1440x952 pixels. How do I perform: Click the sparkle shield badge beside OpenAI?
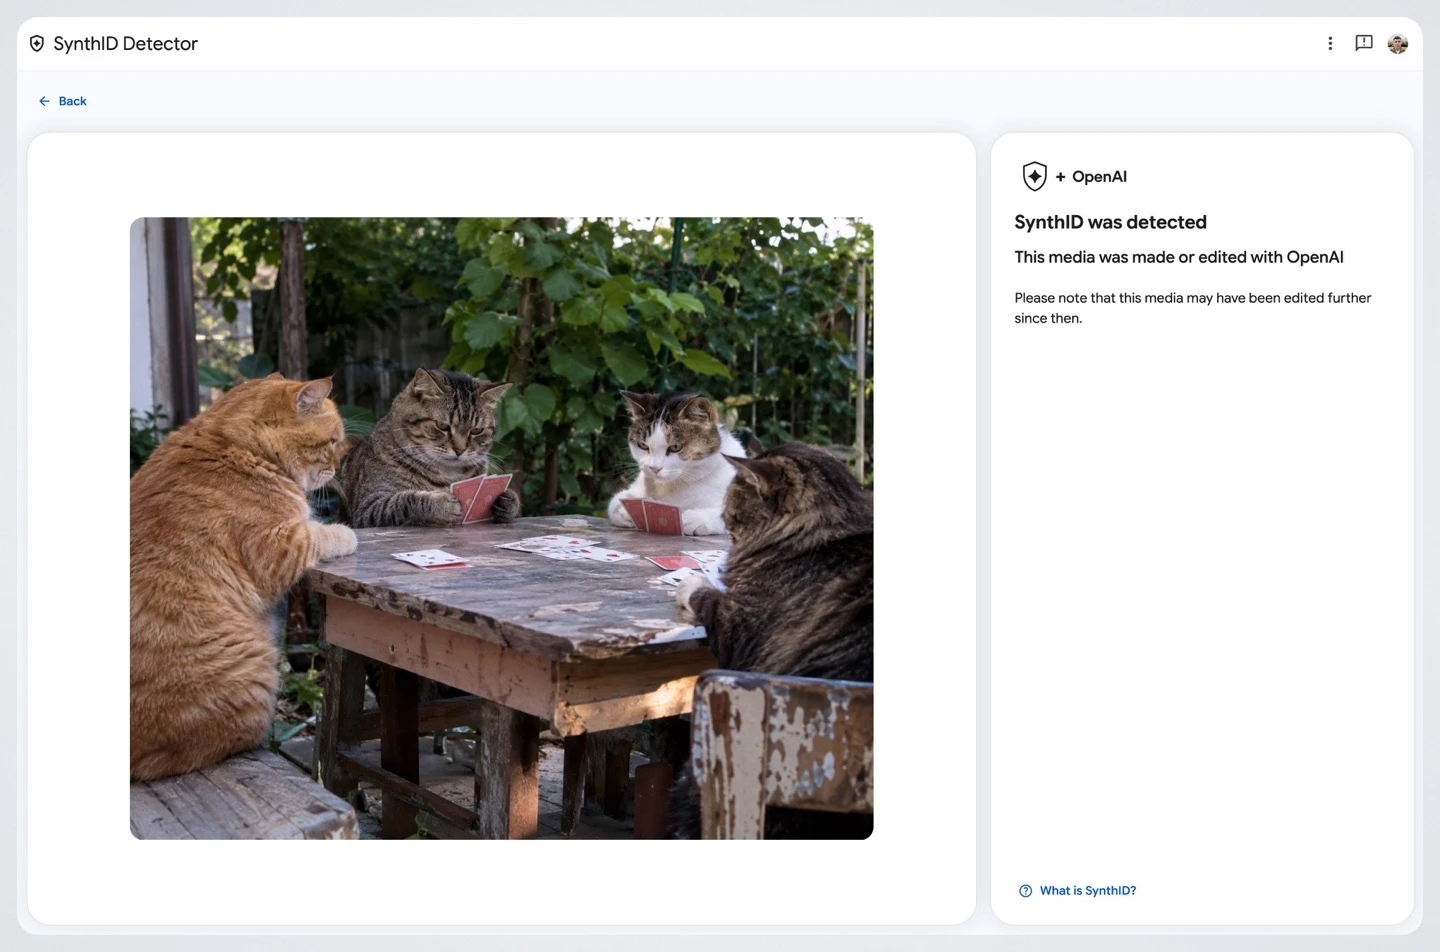coord(1034,176)
